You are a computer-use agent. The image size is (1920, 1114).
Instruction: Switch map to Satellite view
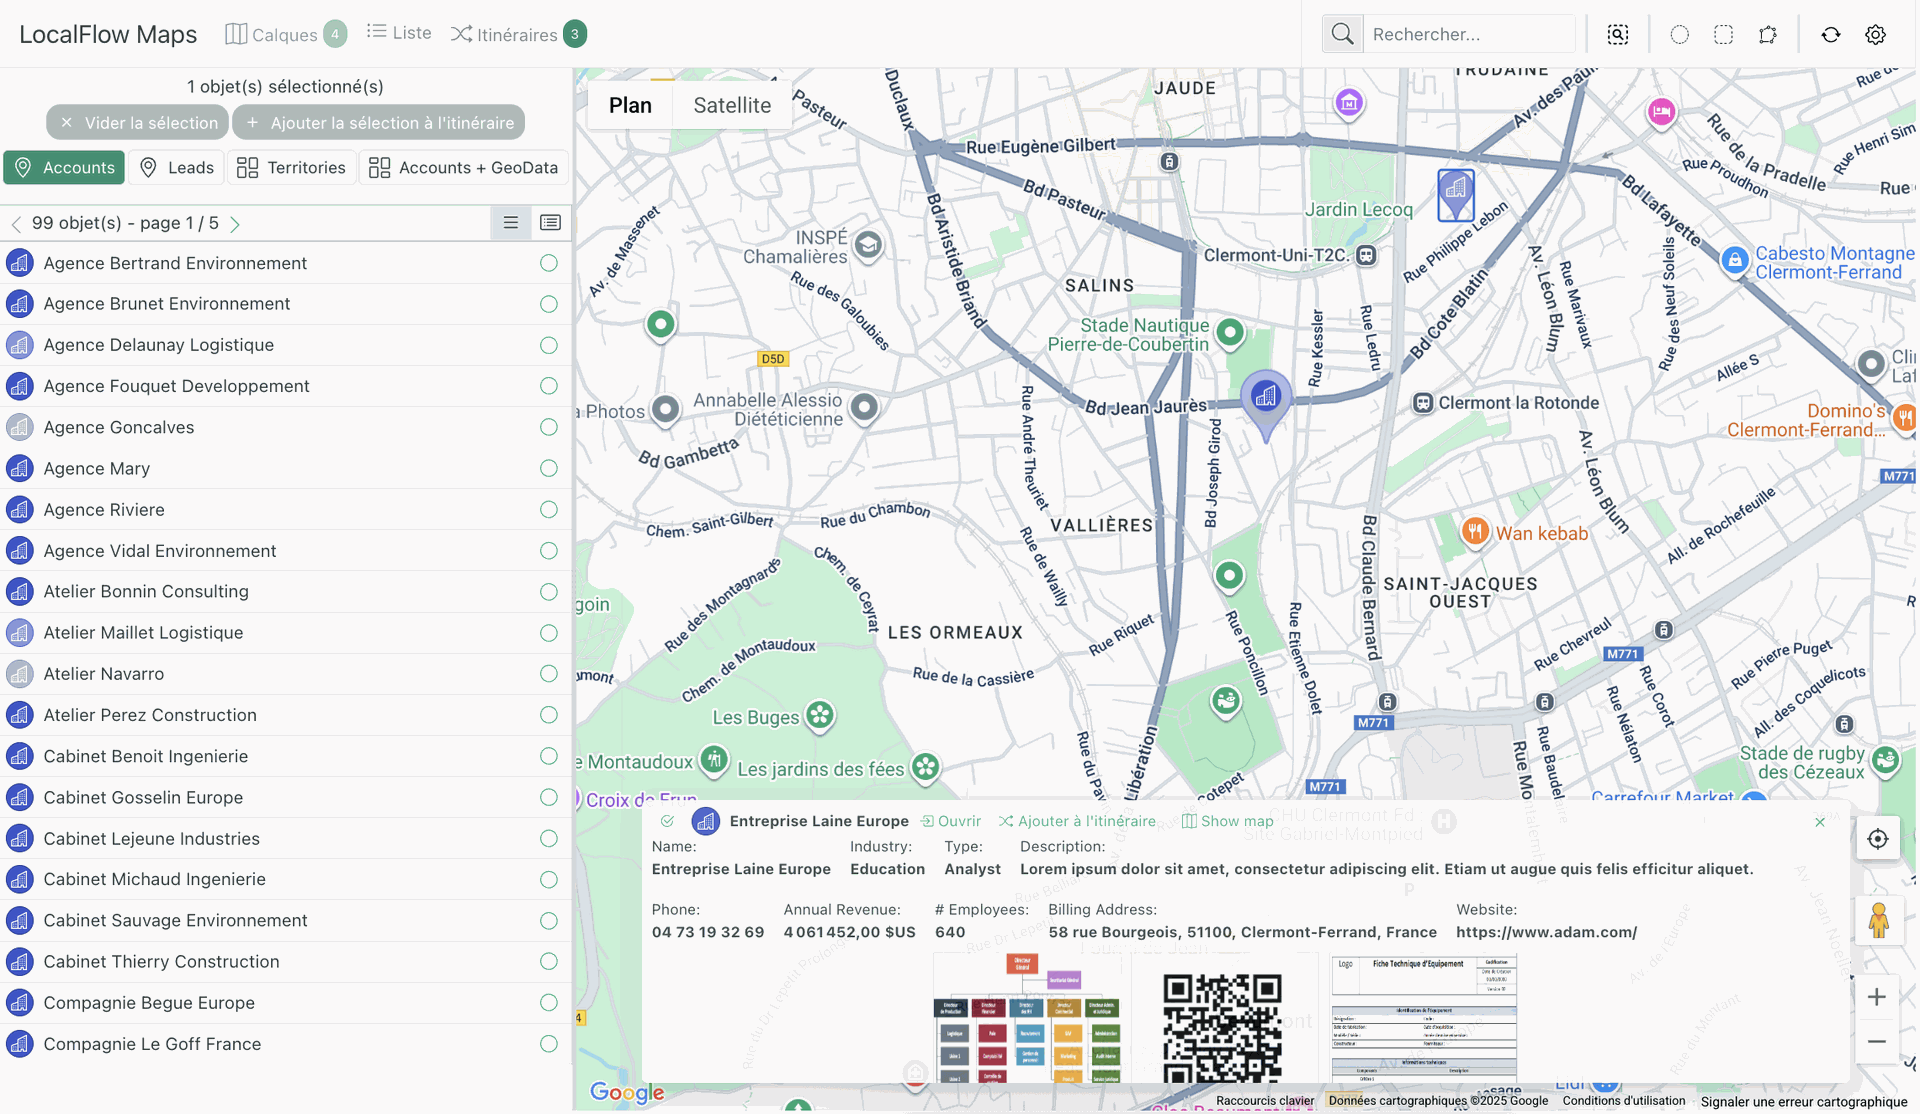(732, 106)
